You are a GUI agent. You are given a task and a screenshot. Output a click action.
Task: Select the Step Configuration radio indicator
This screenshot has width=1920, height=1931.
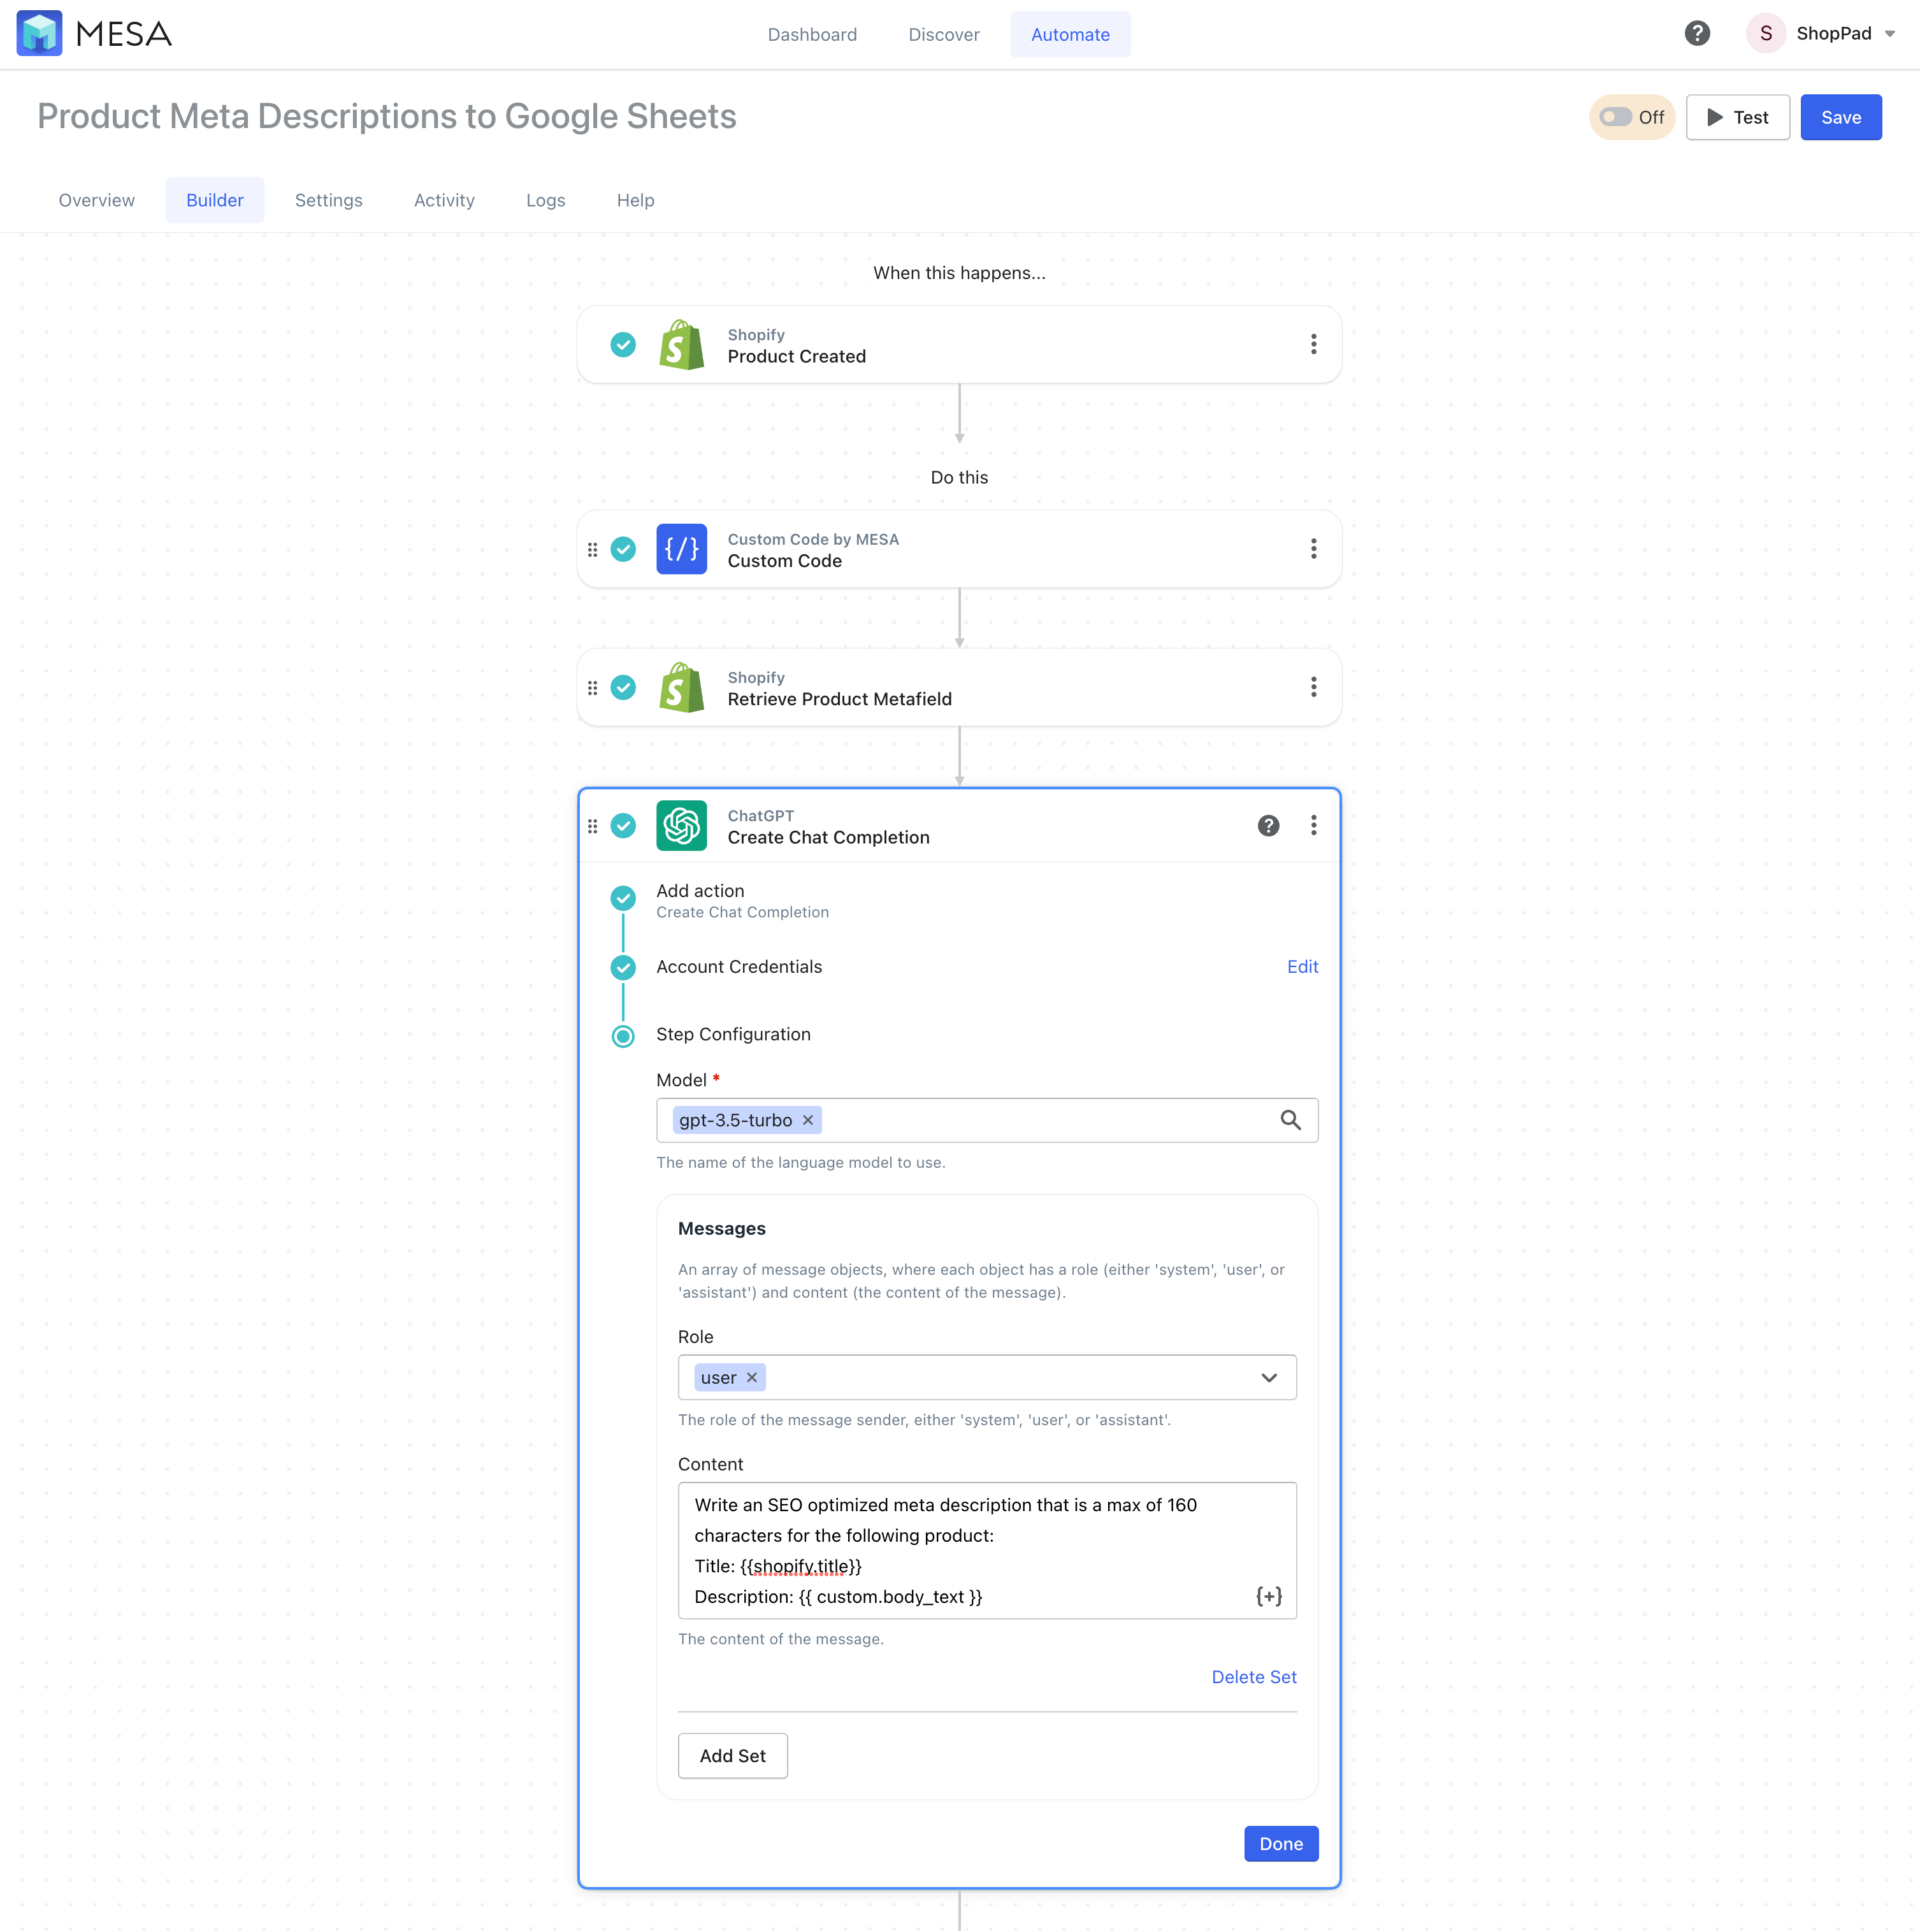623,1035
